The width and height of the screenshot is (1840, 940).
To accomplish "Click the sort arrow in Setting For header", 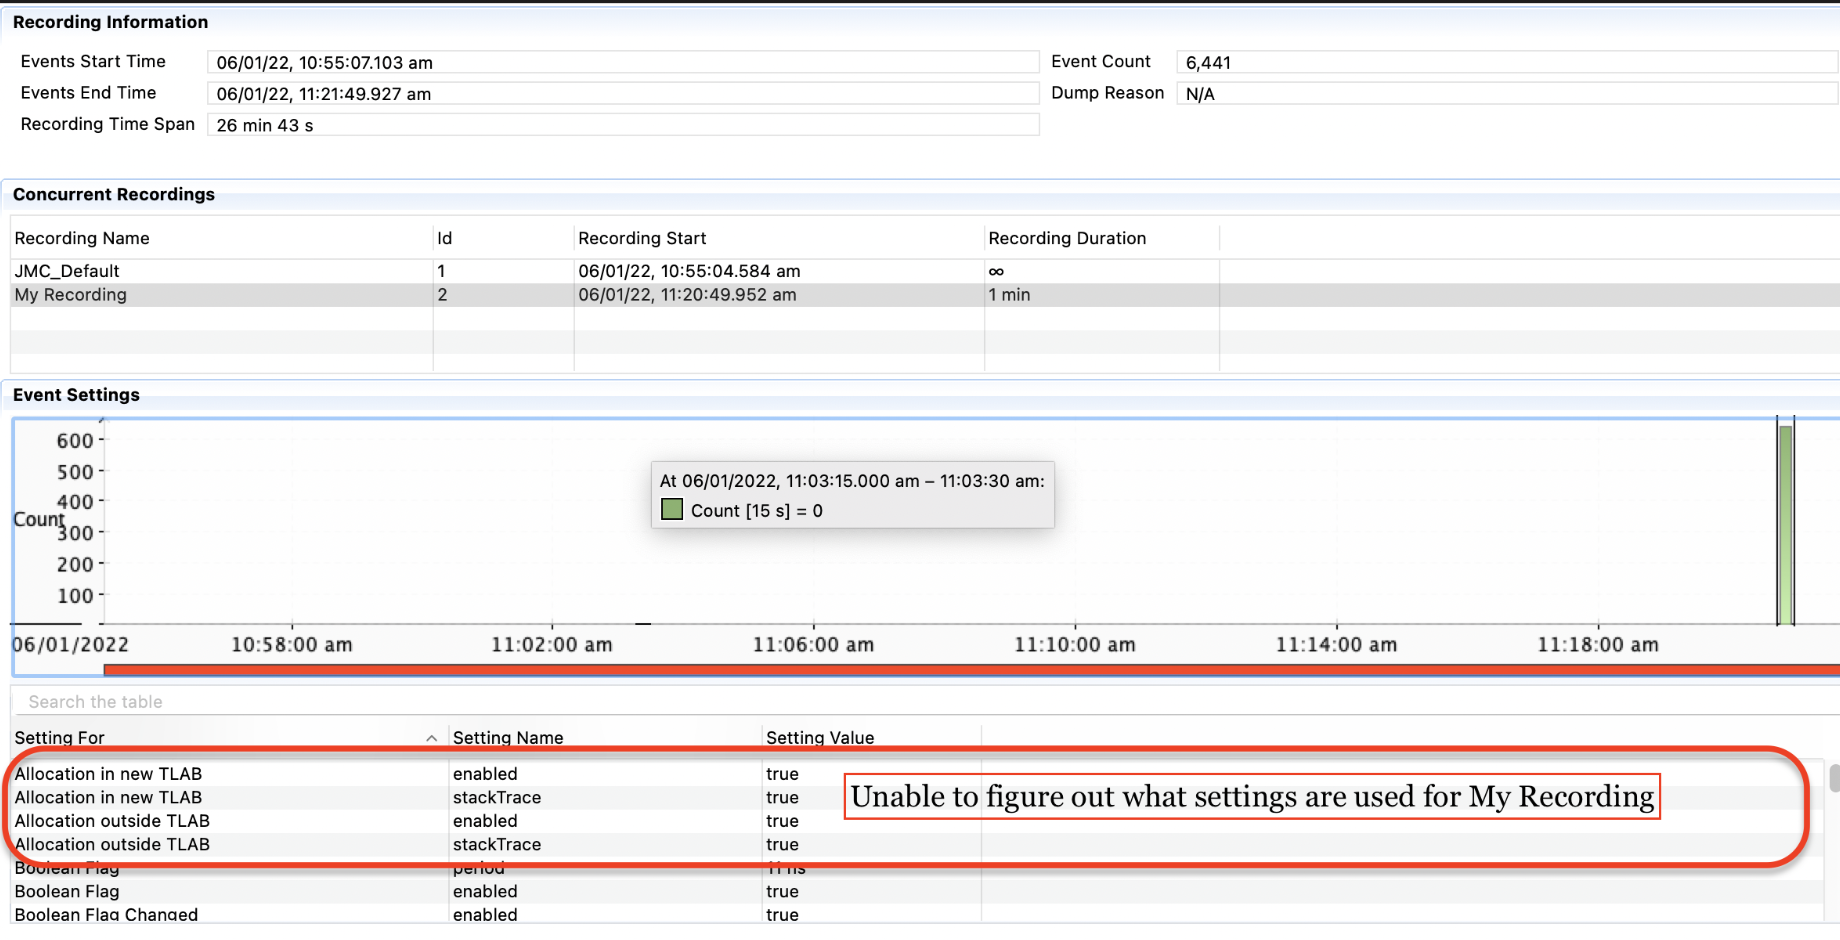I will coord(431,738).
